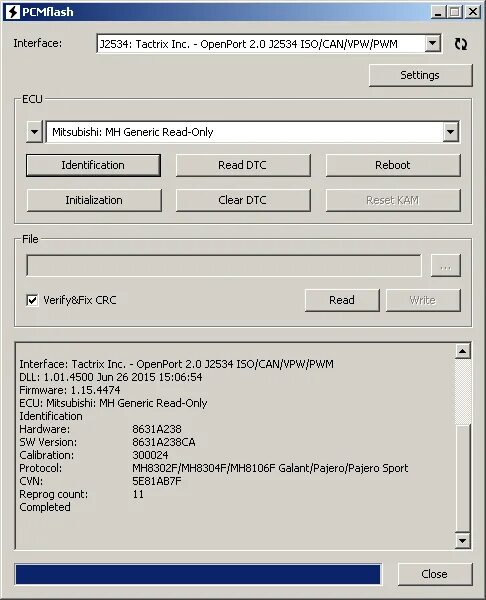The height and width of the screenshot is (600, 486).
Task: Click the PCMflash lightning title icon
Action: [x=13, y=12]
